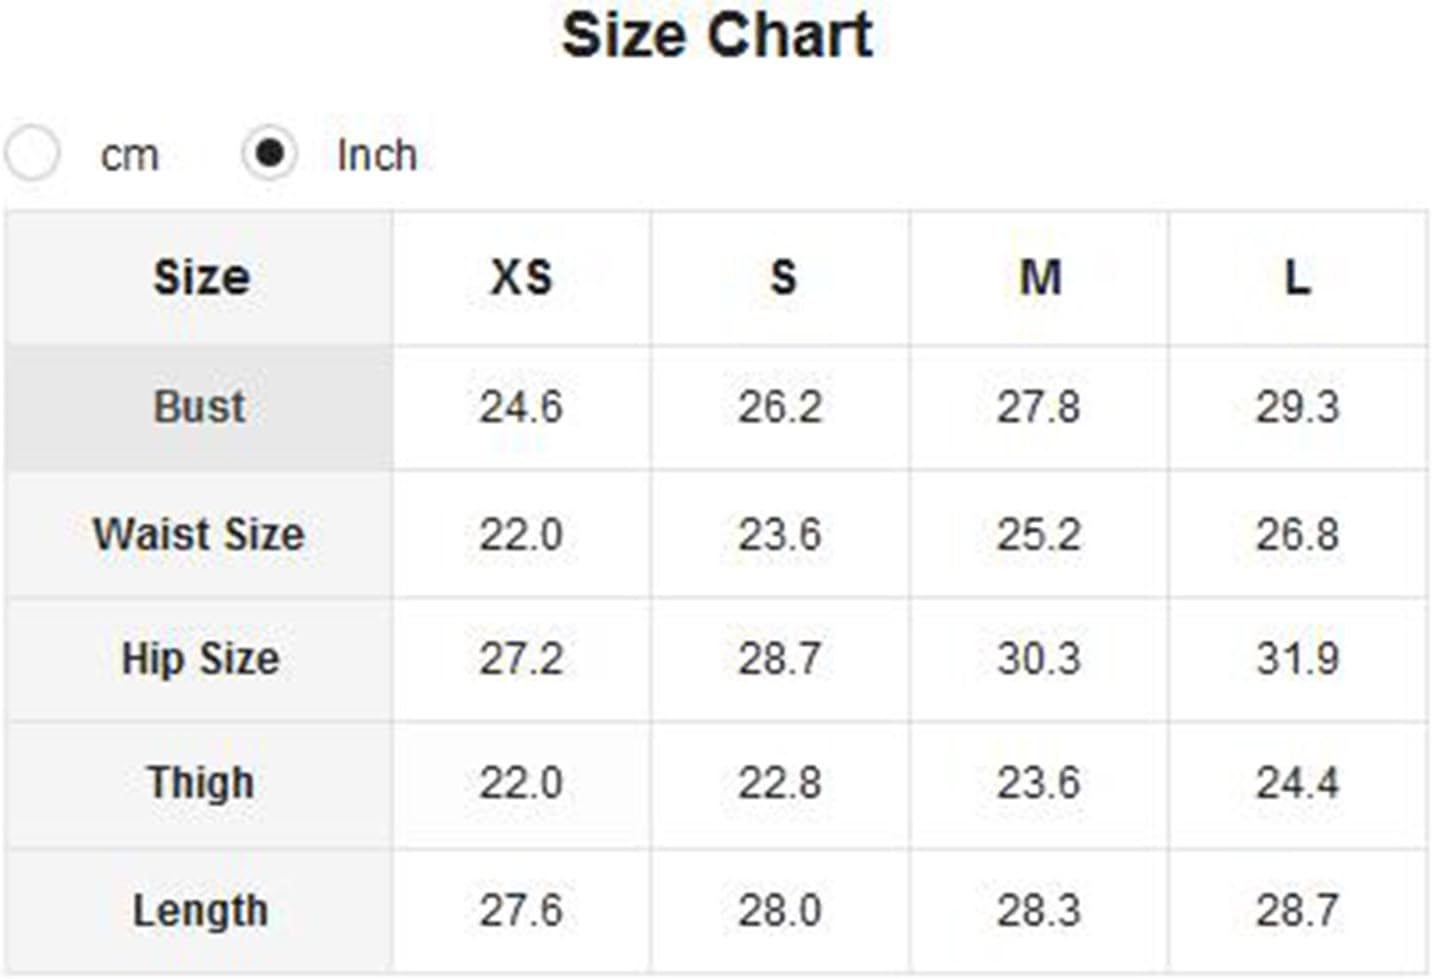Click the Hip Size row label
Image resolution: width=1432 pixels, height=979 pixels.
[x=200, y=659]
